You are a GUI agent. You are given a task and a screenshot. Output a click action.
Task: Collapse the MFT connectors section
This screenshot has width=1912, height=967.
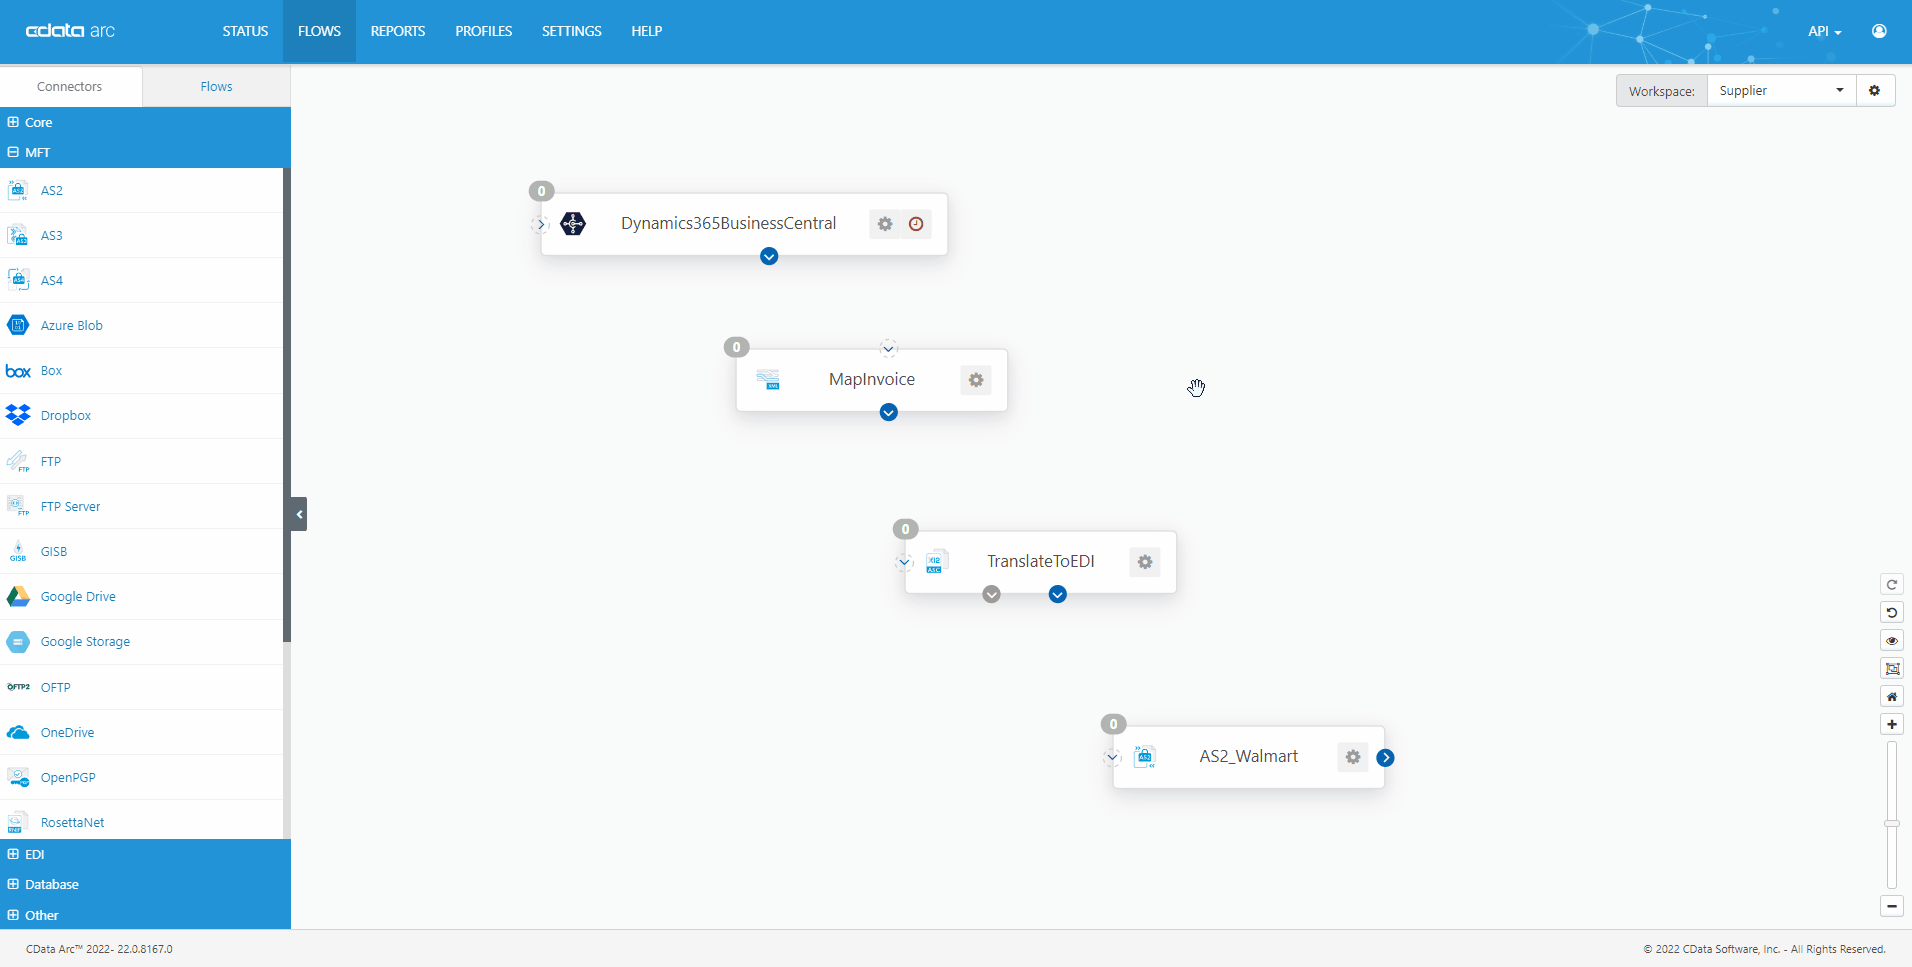145,152
